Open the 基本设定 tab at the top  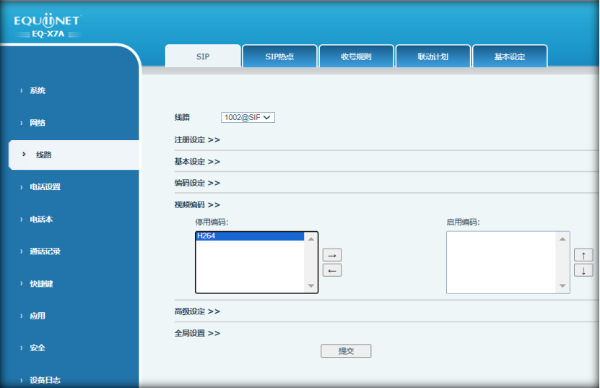point(510,56)
